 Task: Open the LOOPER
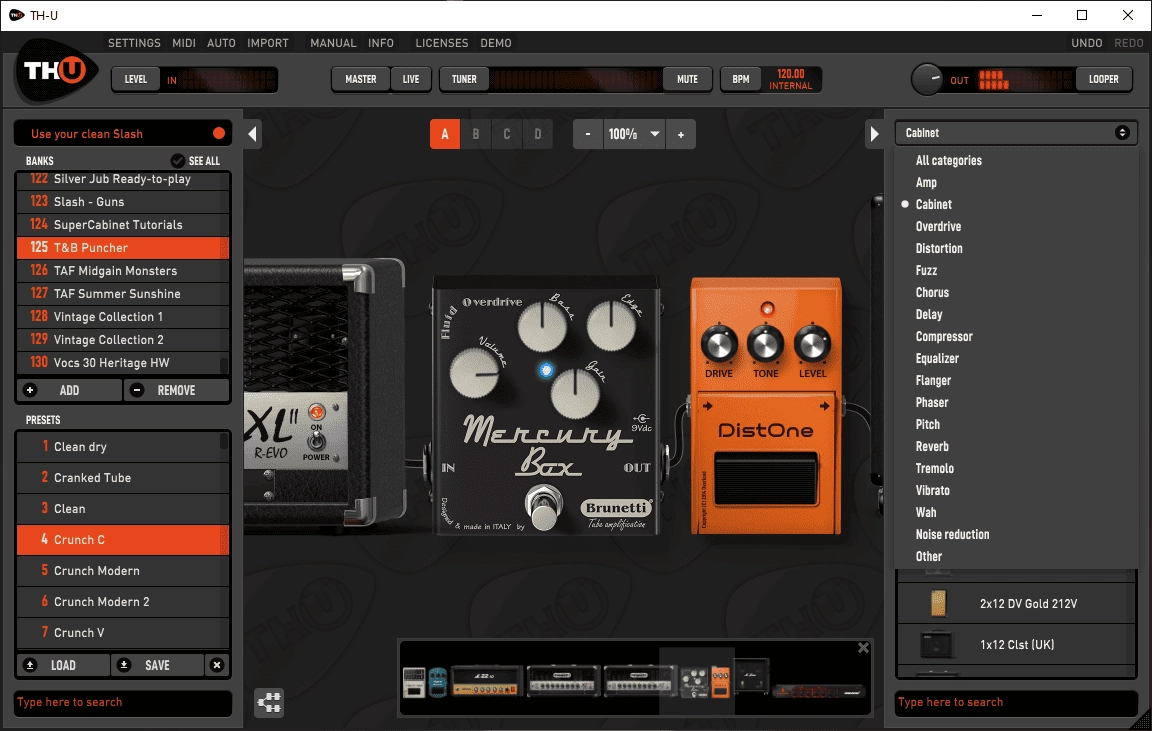1104,79
